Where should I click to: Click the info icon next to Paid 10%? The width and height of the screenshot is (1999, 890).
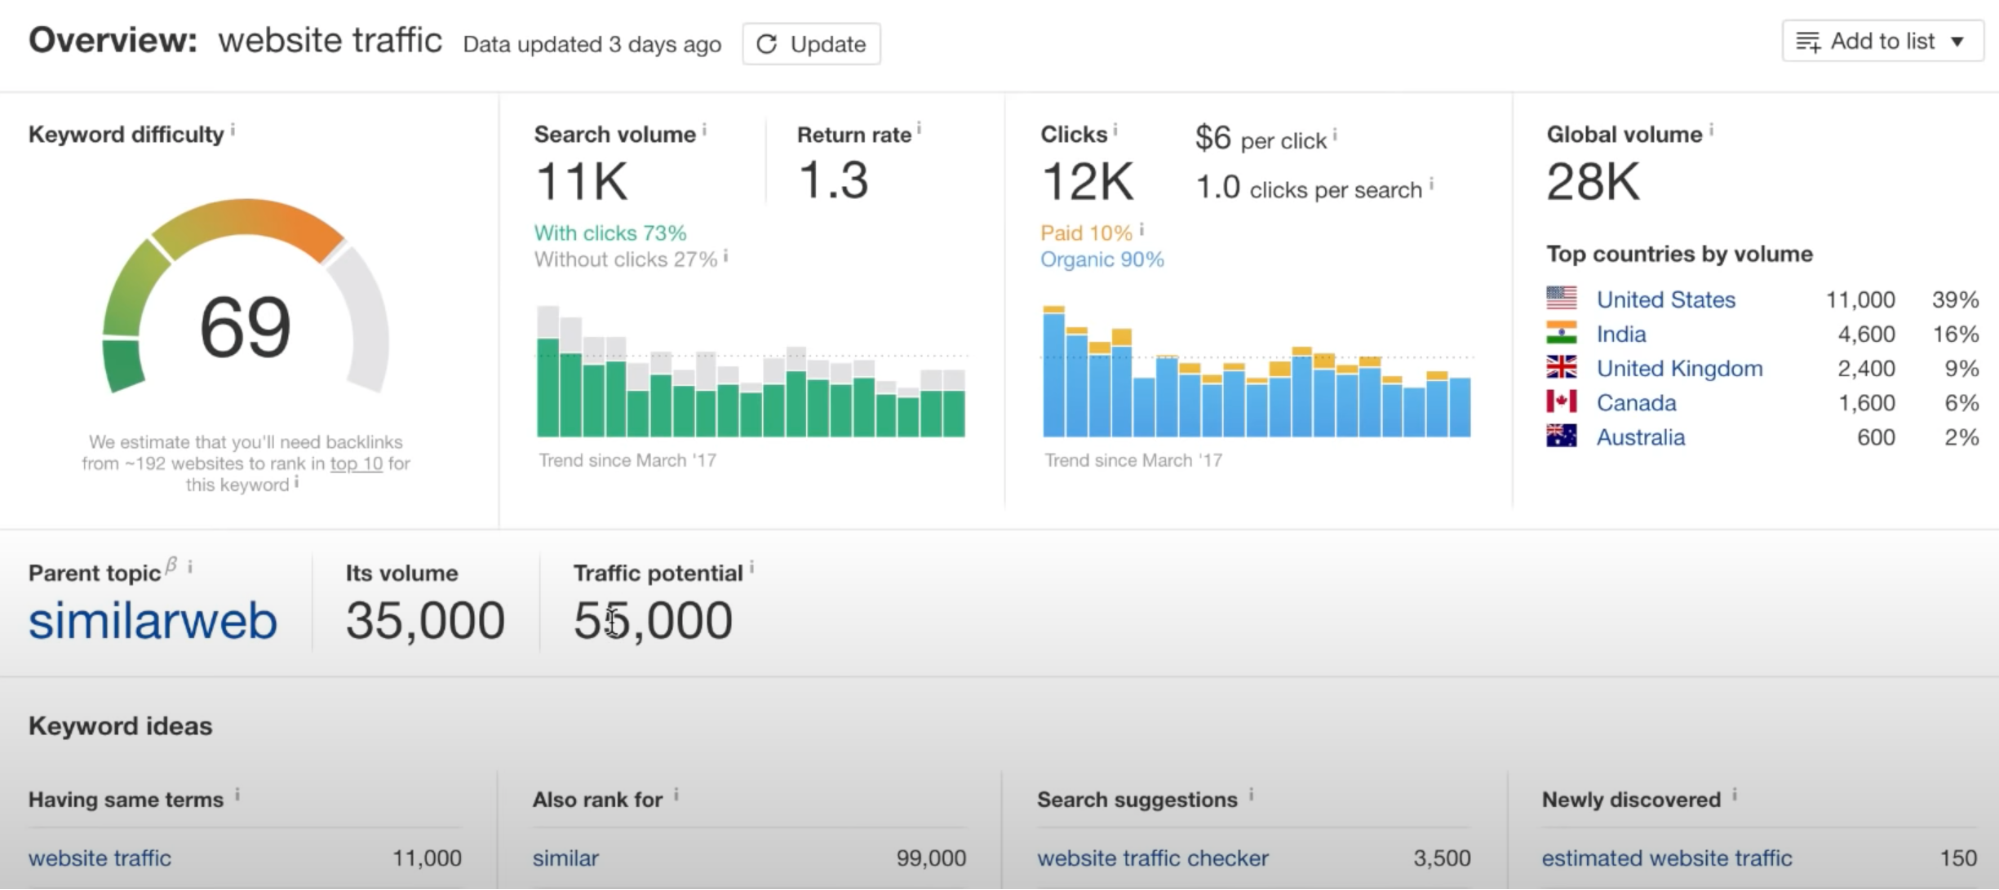(x=1141, y=229)
